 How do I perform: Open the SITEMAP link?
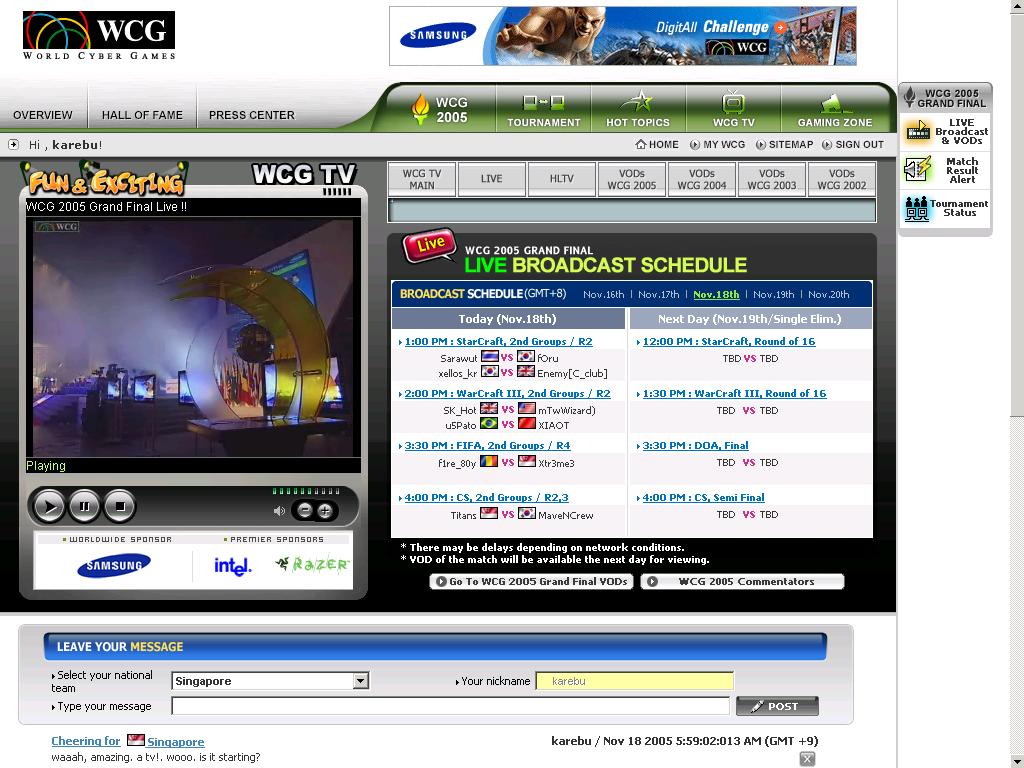click(x=784, y=144)
